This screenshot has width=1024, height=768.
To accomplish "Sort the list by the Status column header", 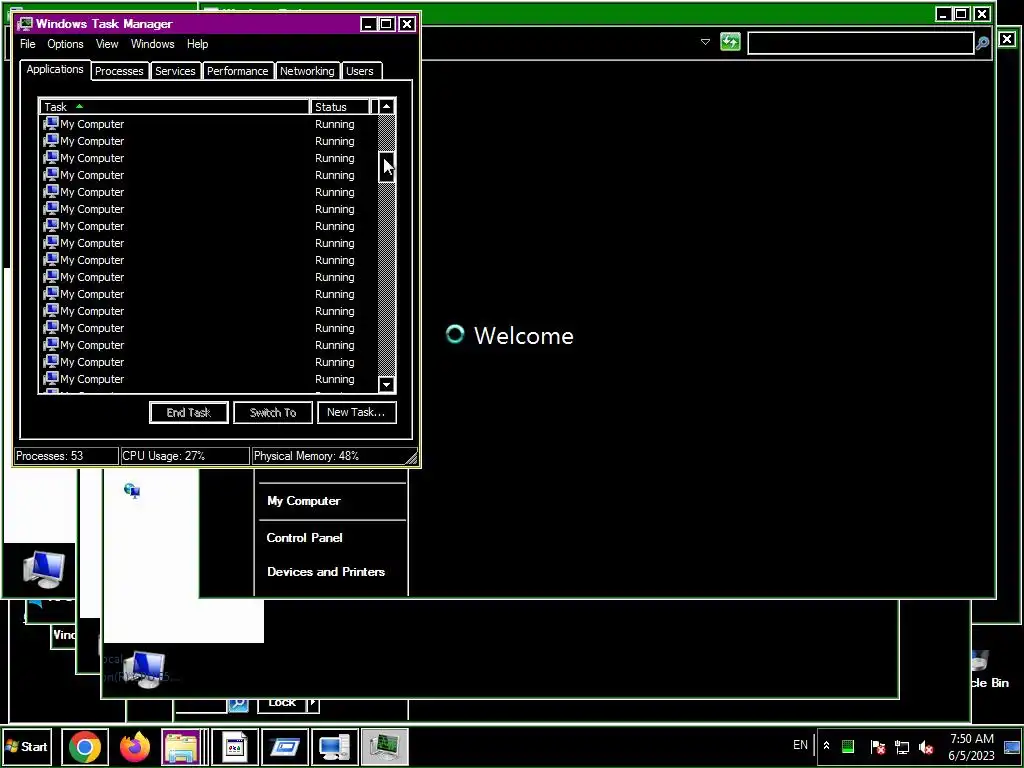I will point(340,106).
